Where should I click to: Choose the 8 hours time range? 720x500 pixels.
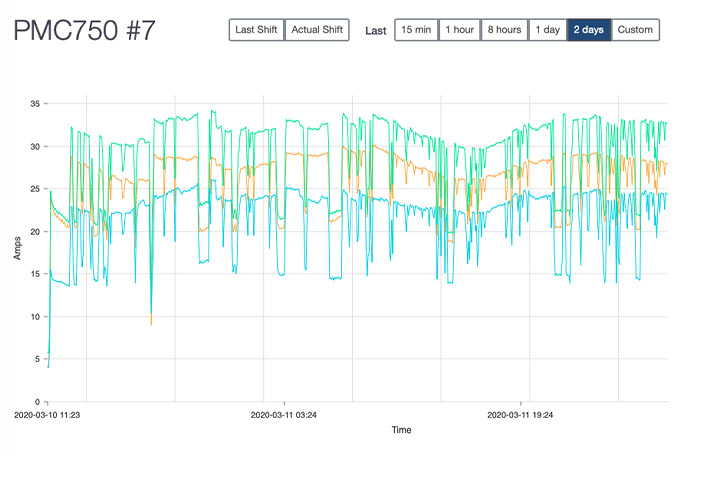(504, 30)
